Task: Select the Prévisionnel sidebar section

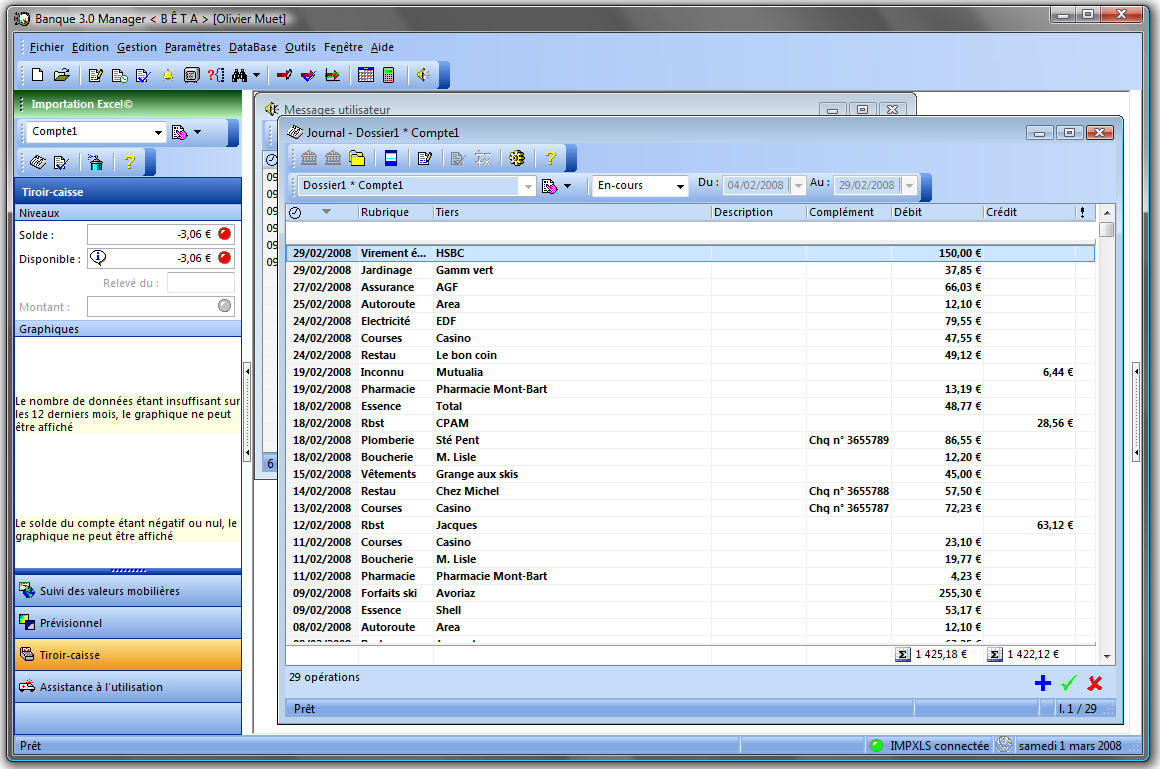Action: [128, 623]
